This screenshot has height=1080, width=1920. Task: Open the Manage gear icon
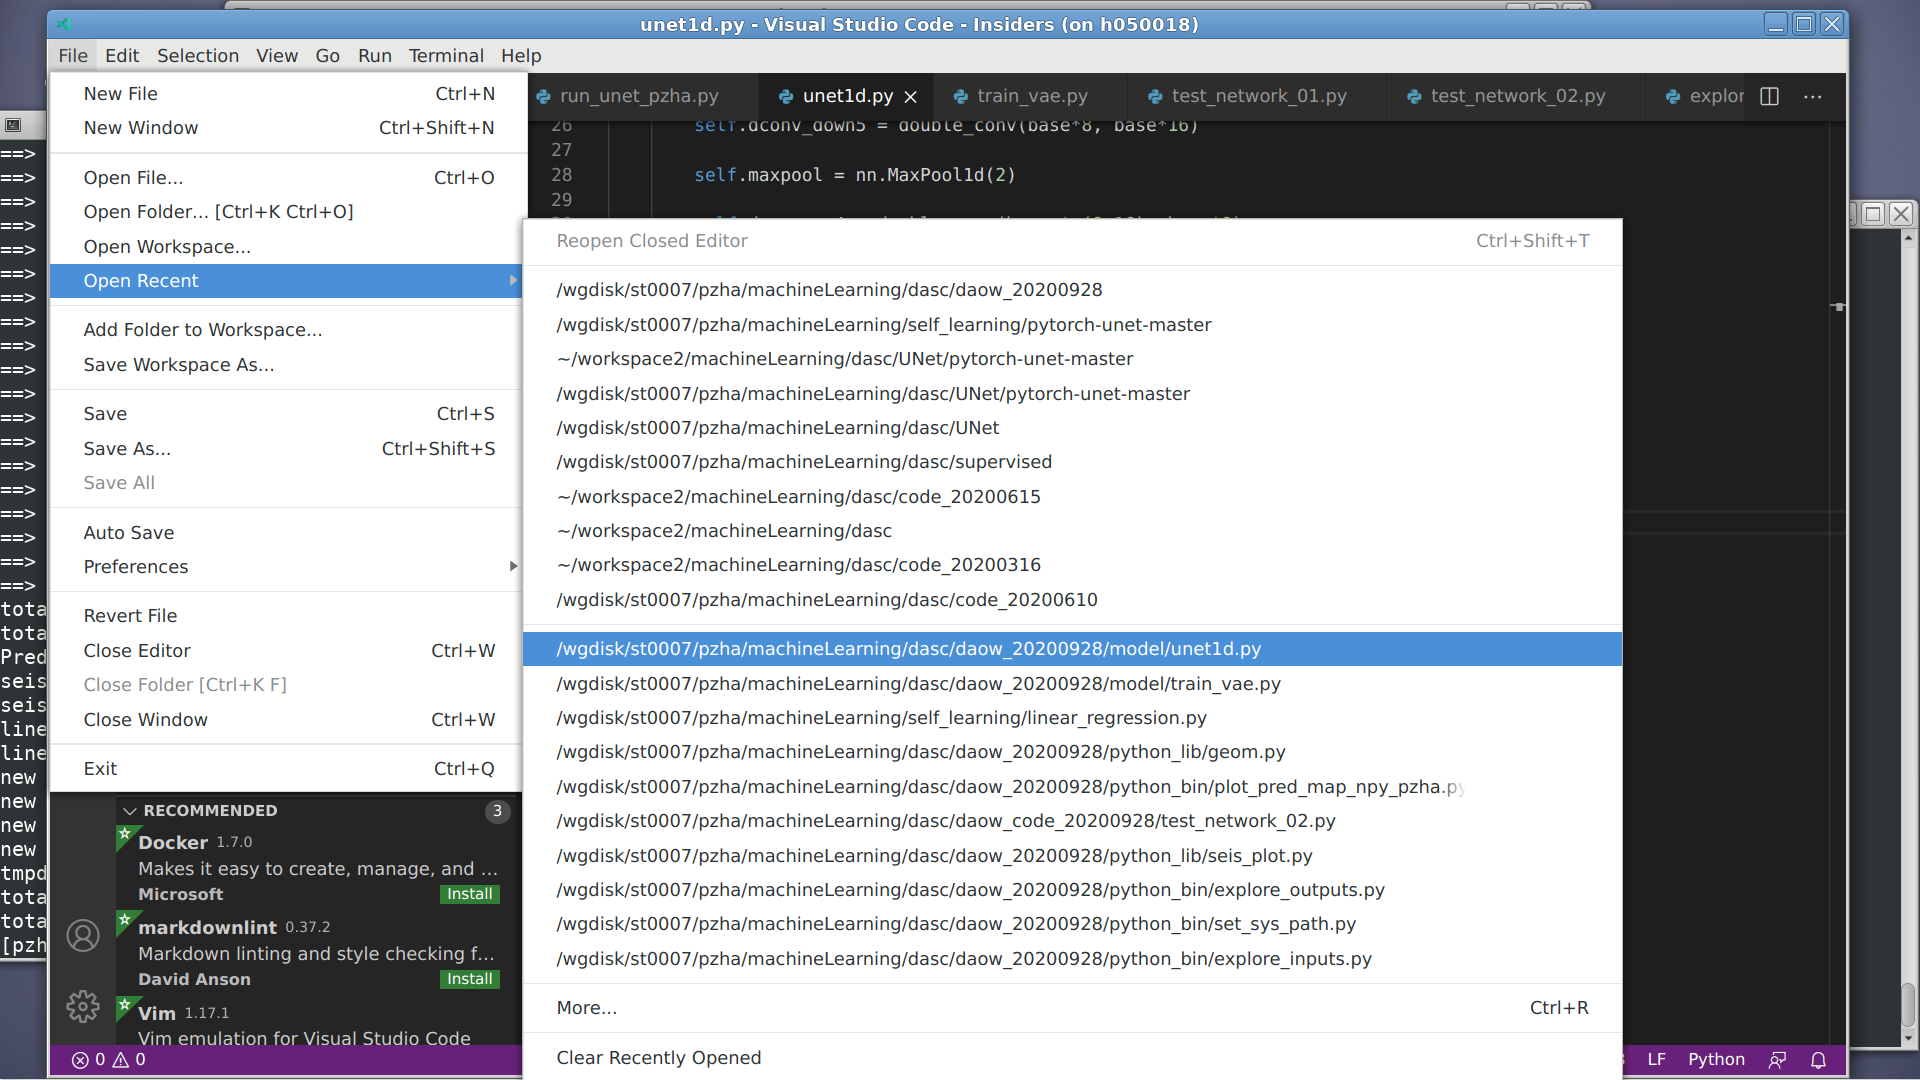83,1006
